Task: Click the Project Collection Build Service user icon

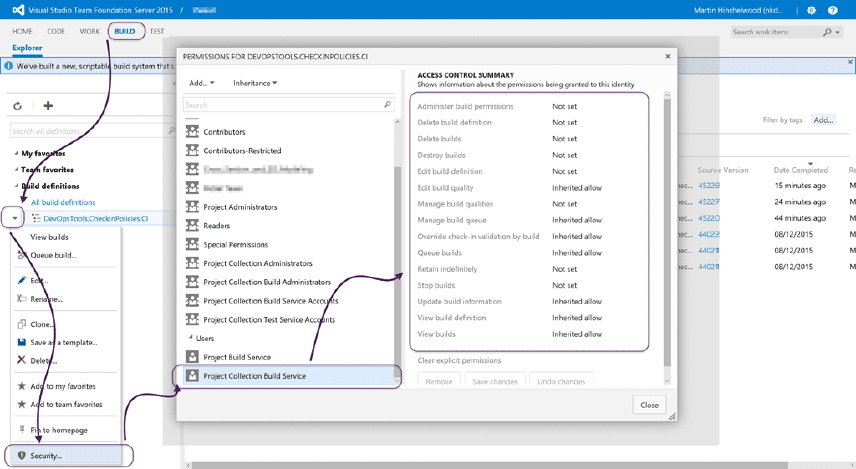Action: 192,376
